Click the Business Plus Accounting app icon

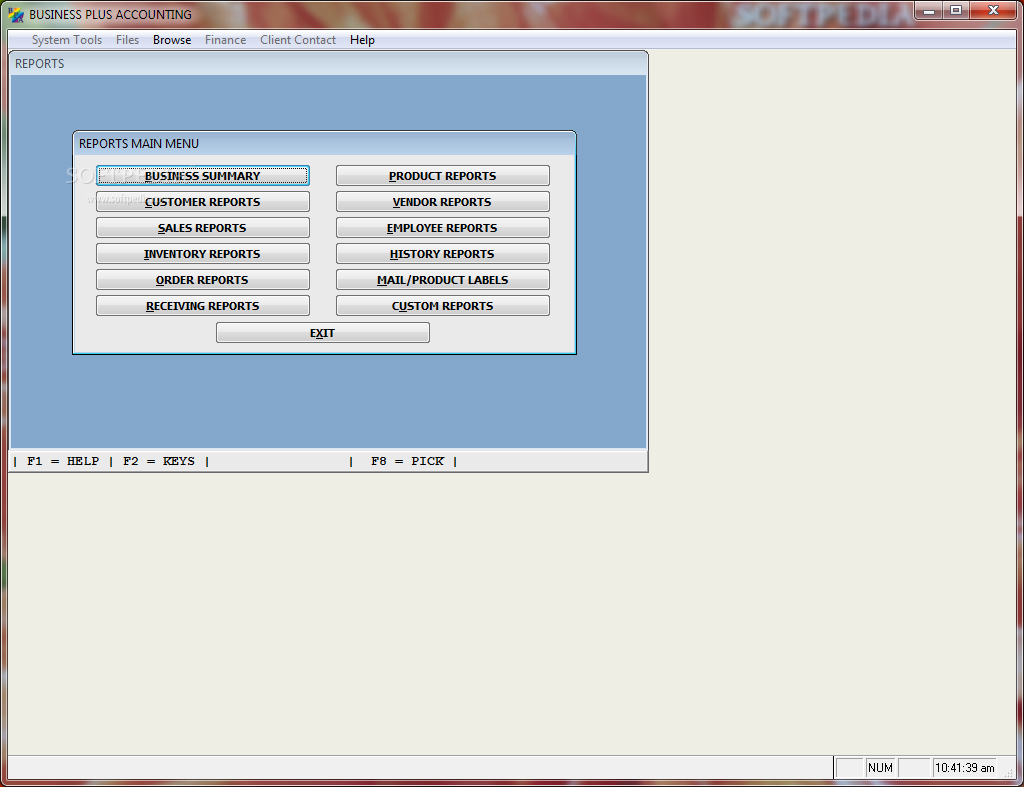point(16,14)
